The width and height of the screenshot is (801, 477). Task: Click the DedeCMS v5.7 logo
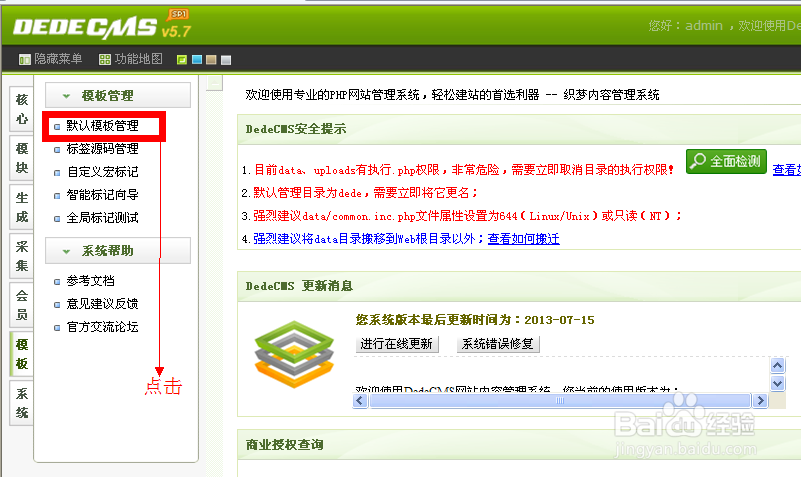coord(101,27)
